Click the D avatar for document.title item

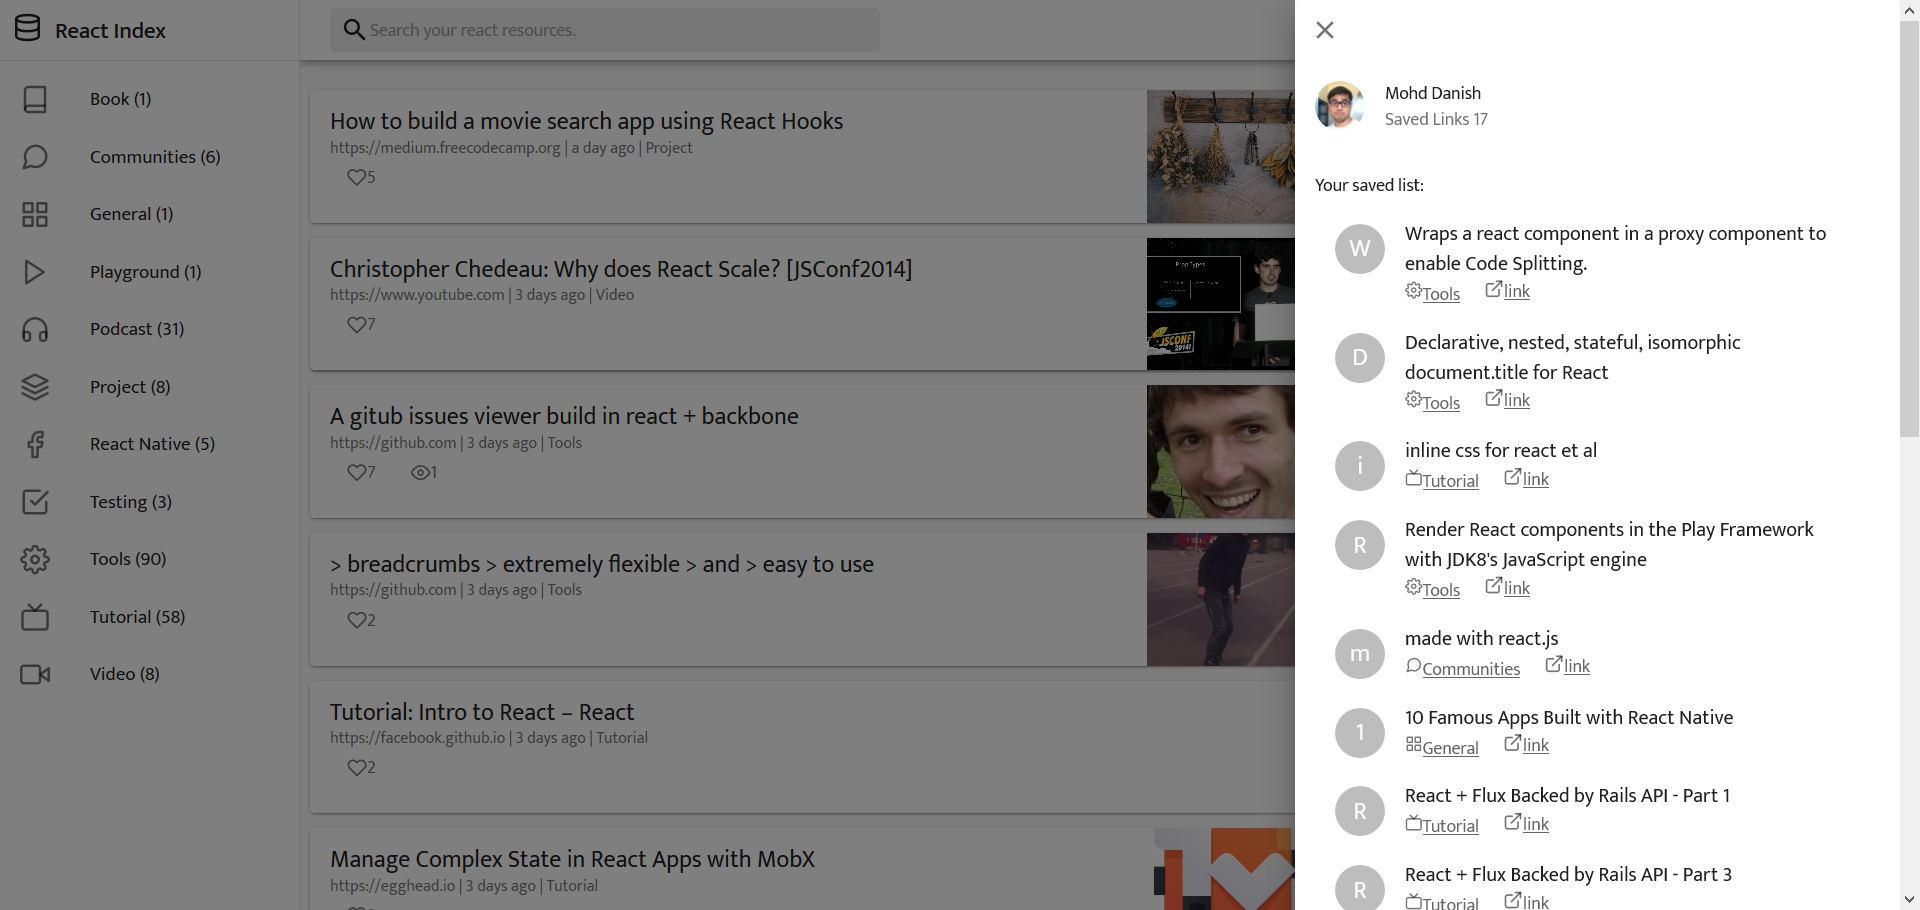click(x=1360, y=357)
